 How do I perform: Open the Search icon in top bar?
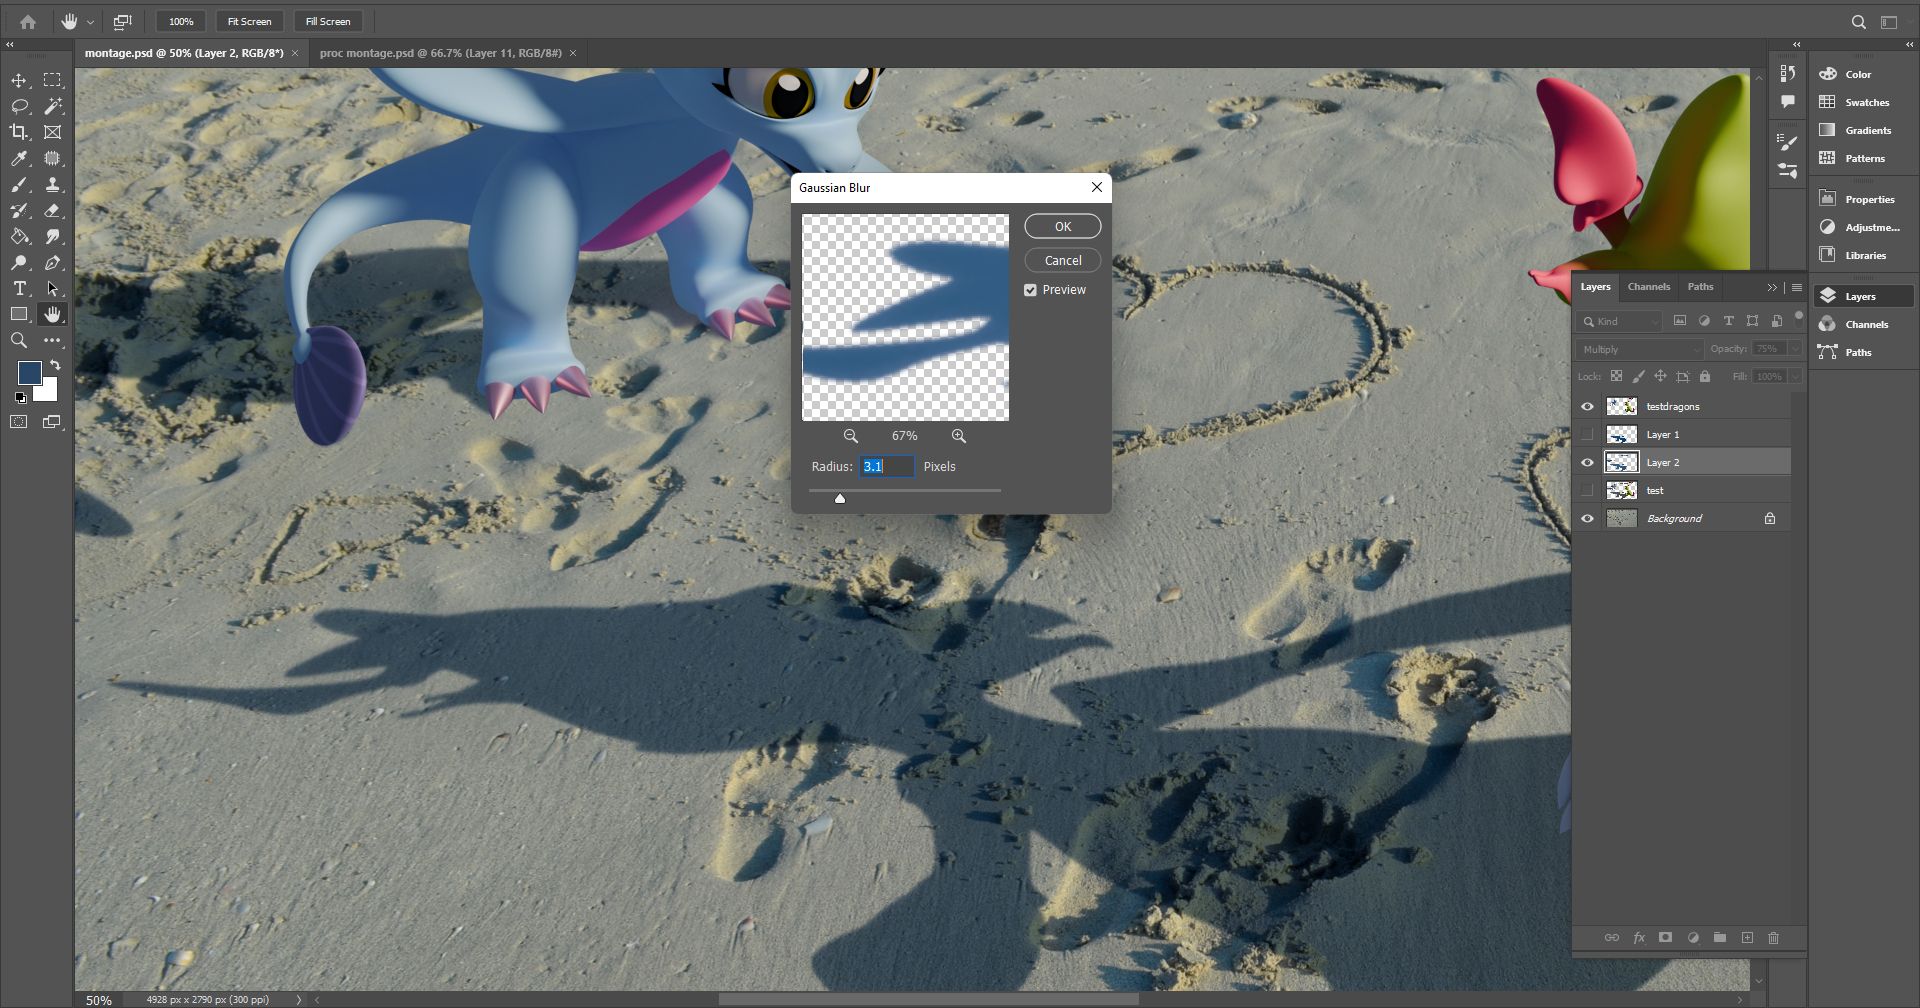pyautogui.click(x=1858, y=21)
